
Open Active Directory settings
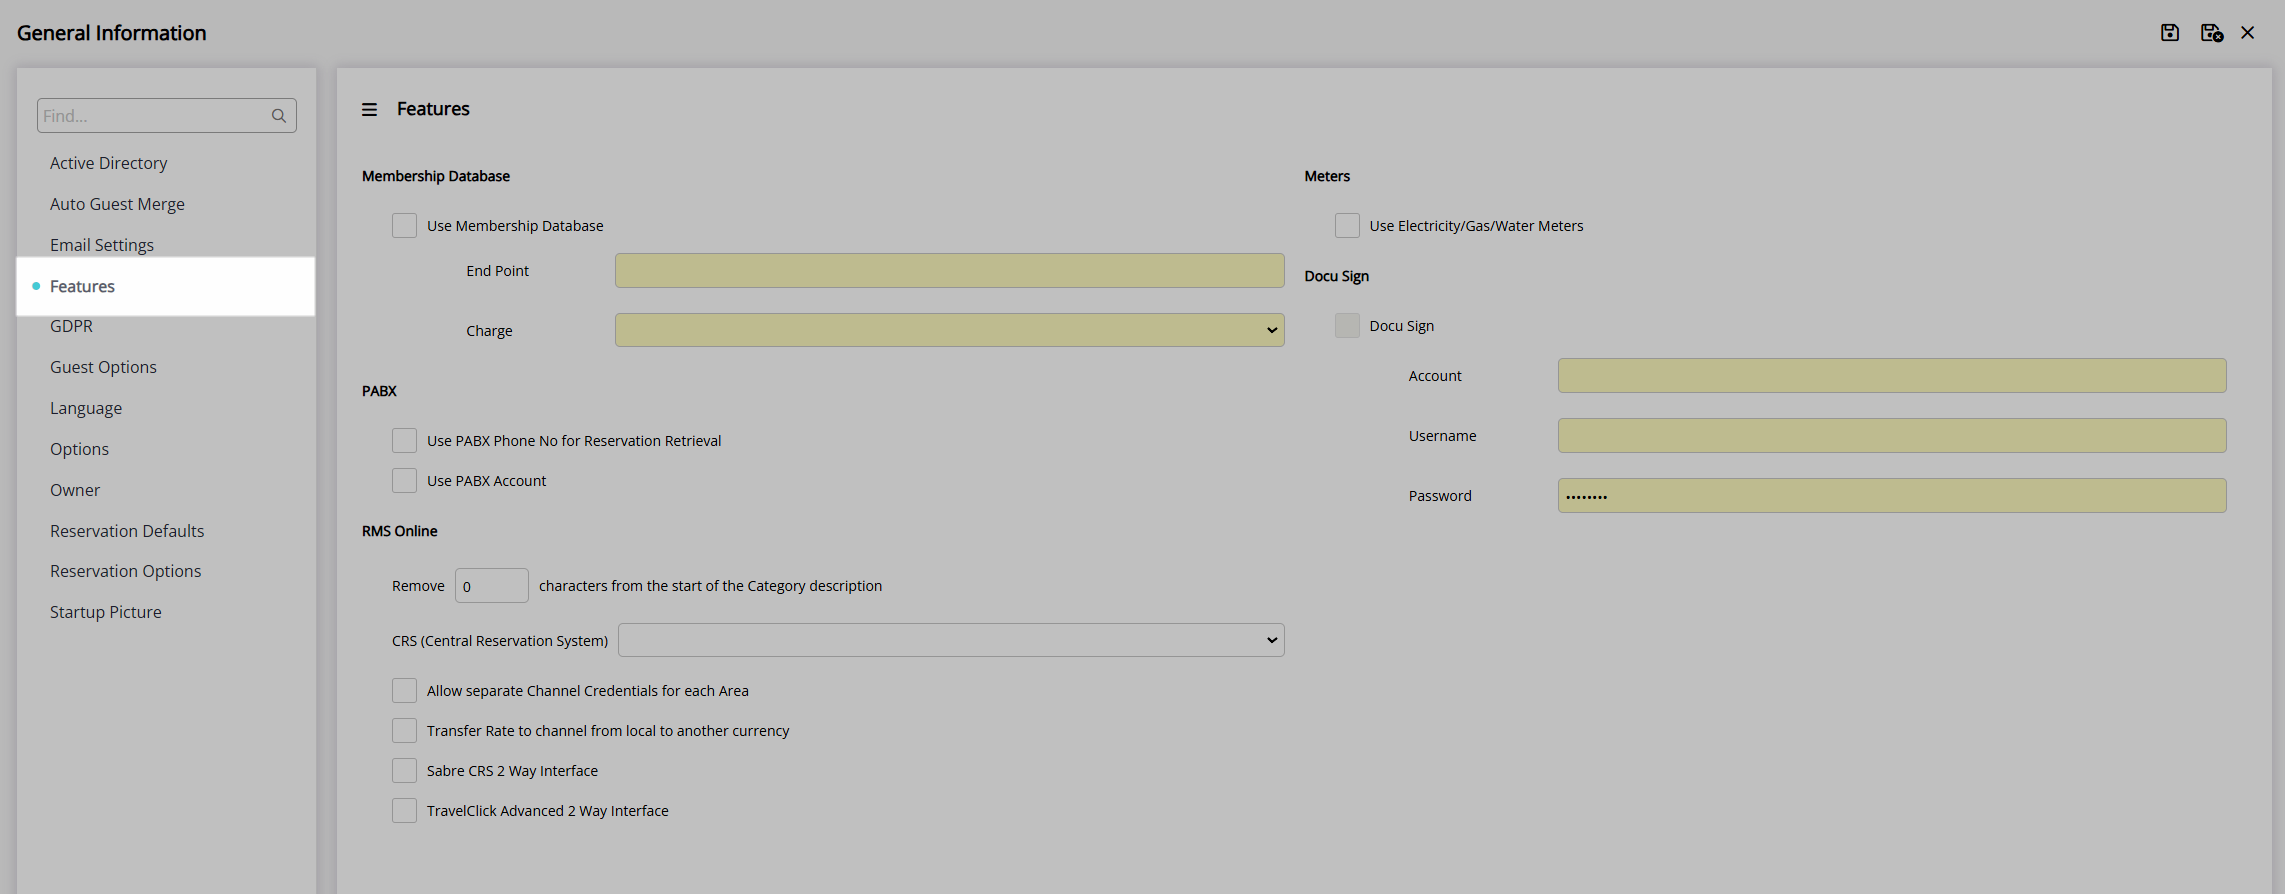(x=108, y=163)
